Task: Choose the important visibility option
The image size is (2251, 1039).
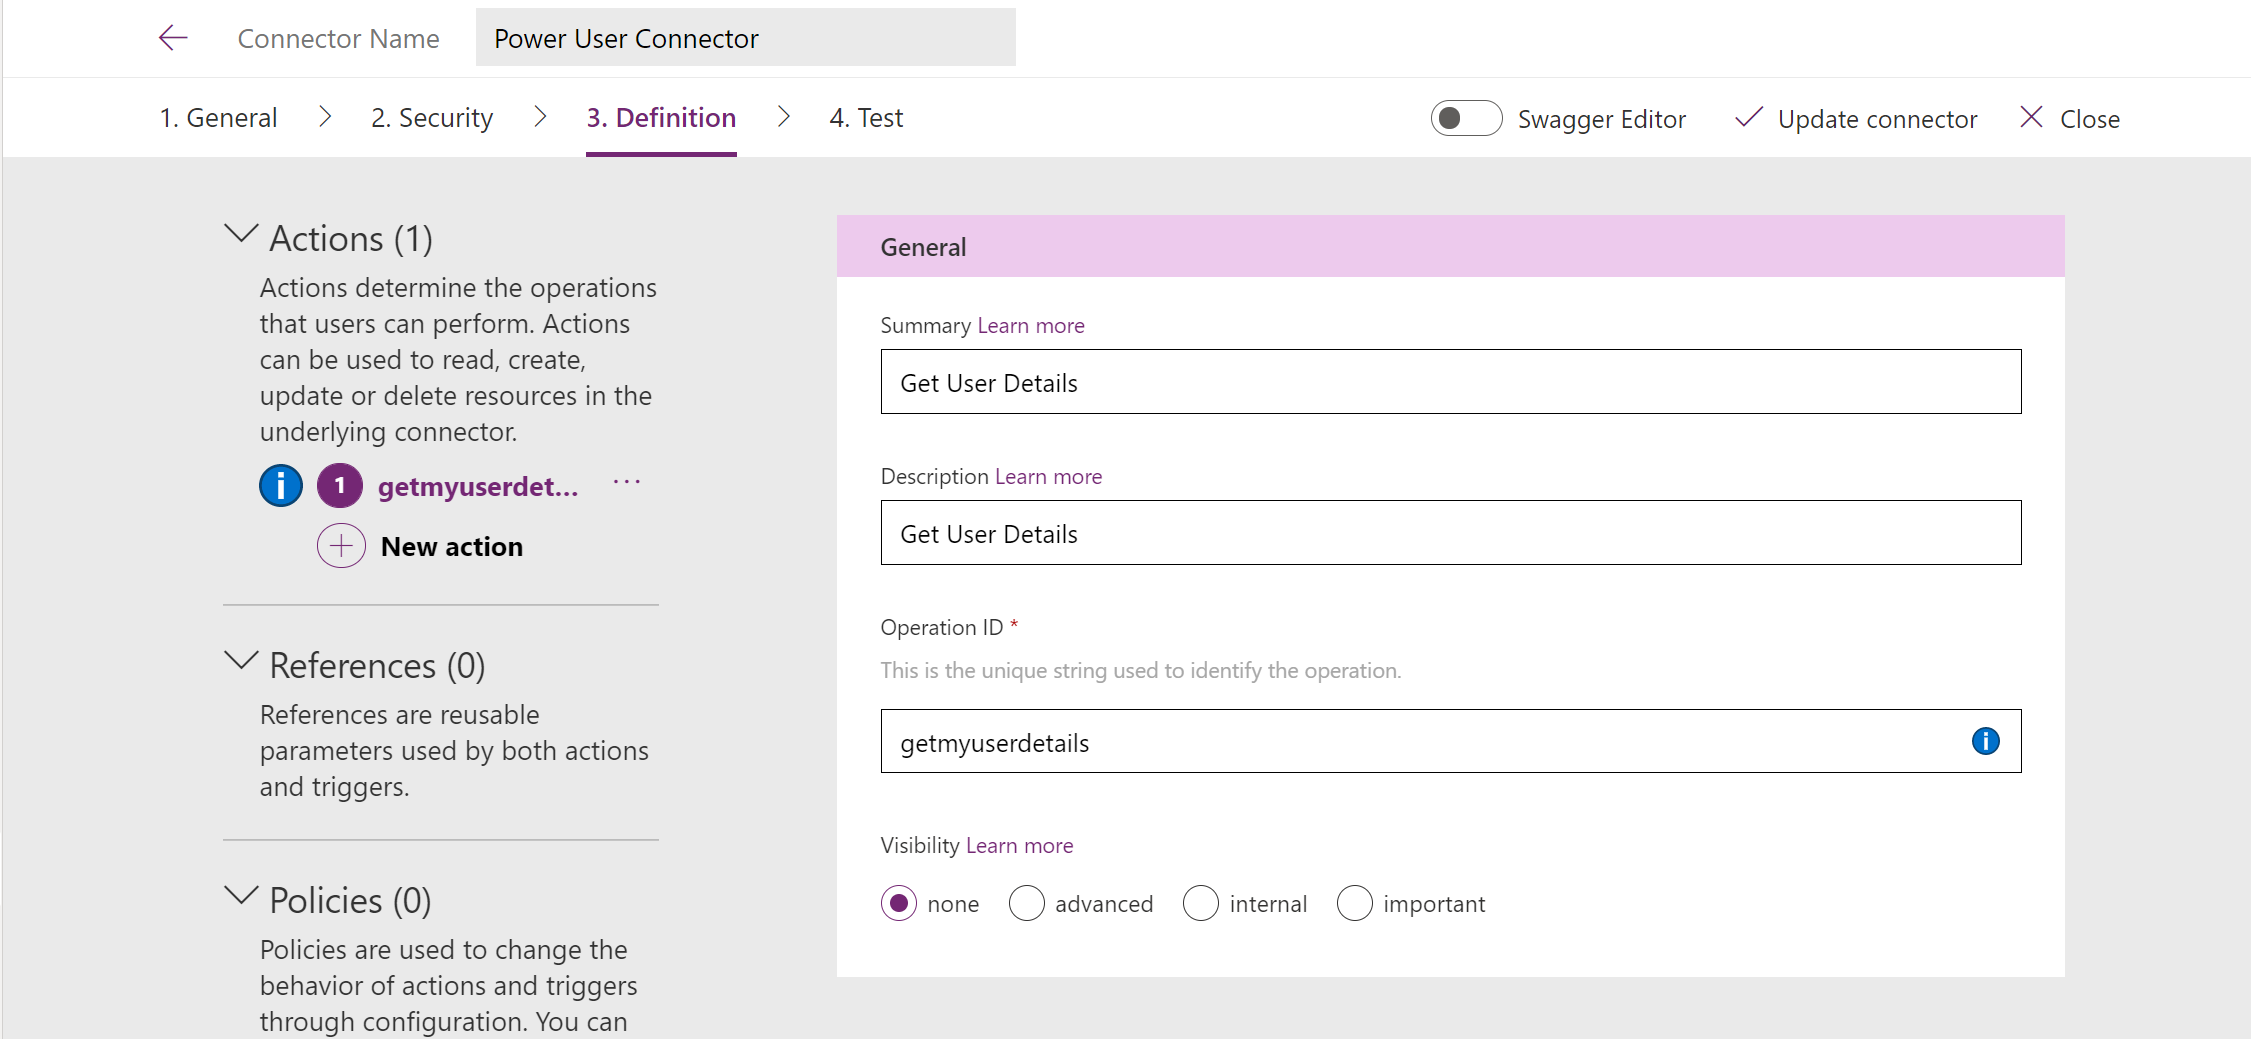Action: [x=1354, y=903]
